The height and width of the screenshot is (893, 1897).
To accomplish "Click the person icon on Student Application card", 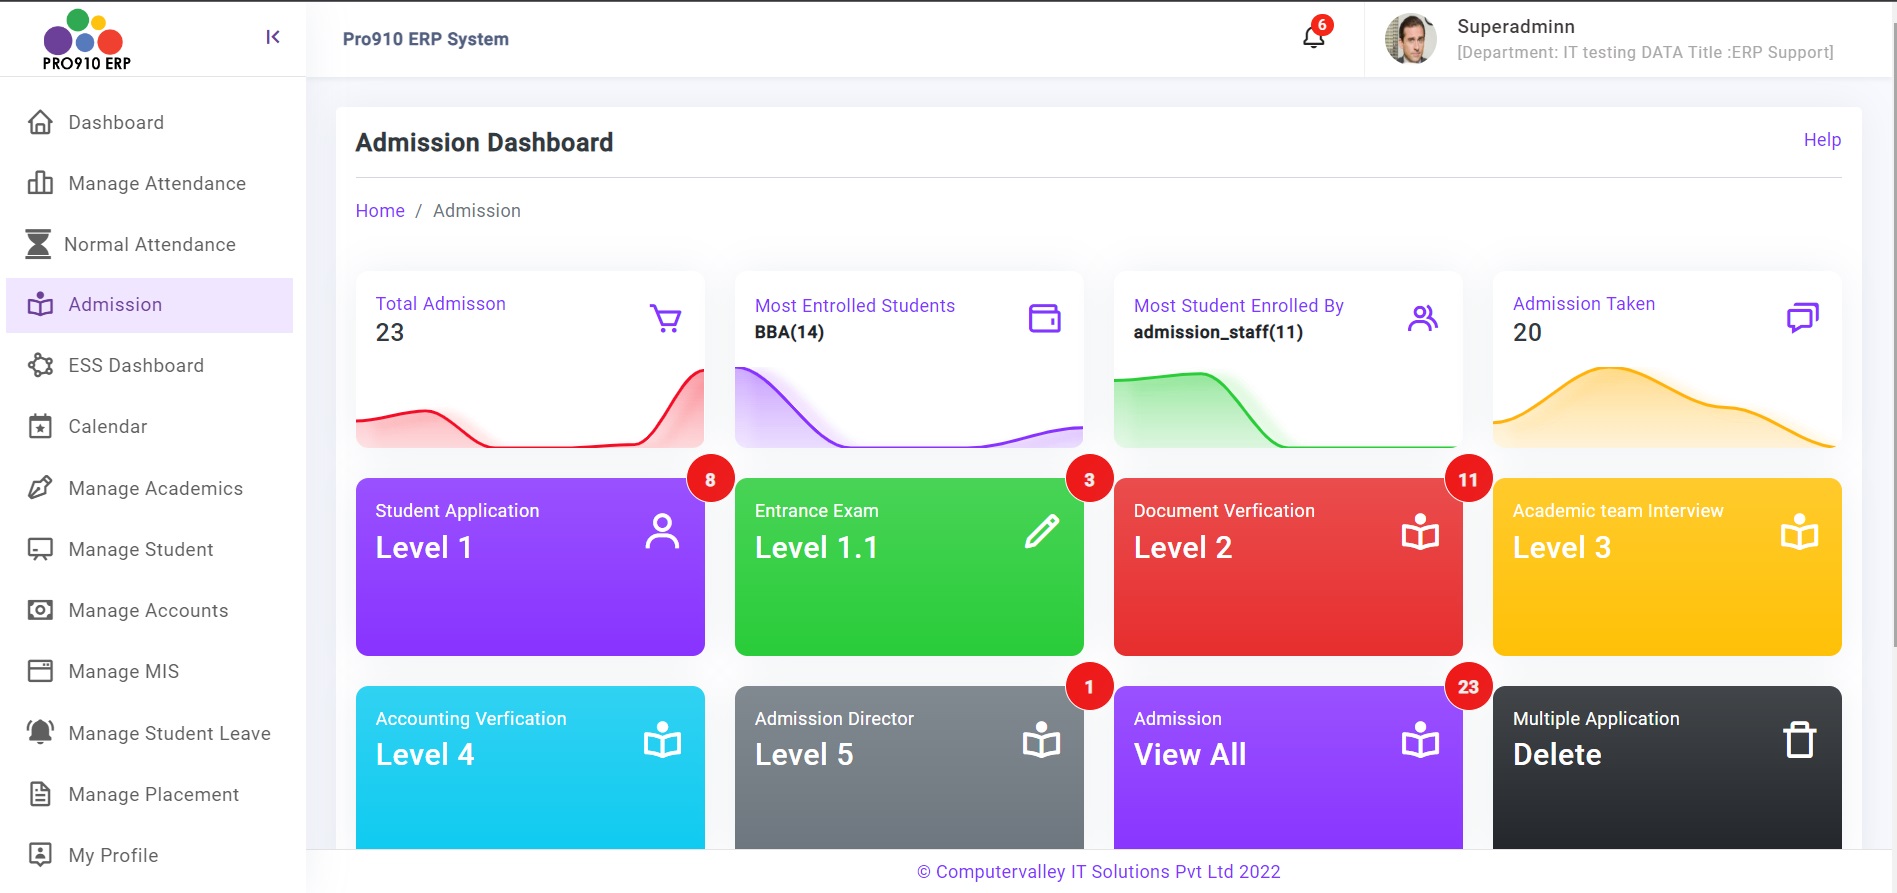I will point(662,531).
